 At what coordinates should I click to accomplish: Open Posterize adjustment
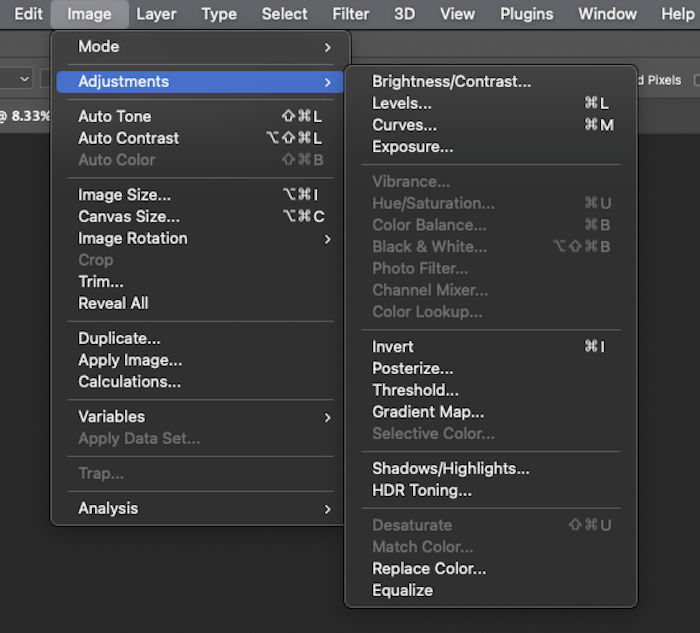[x=491, y=369]
